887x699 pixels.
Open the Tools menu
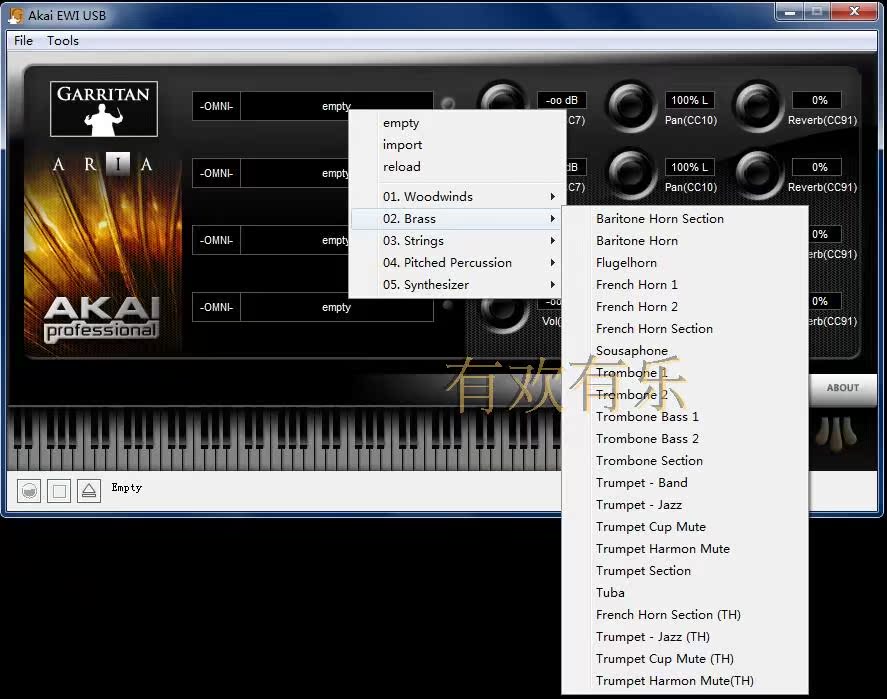tap(62, 41)
